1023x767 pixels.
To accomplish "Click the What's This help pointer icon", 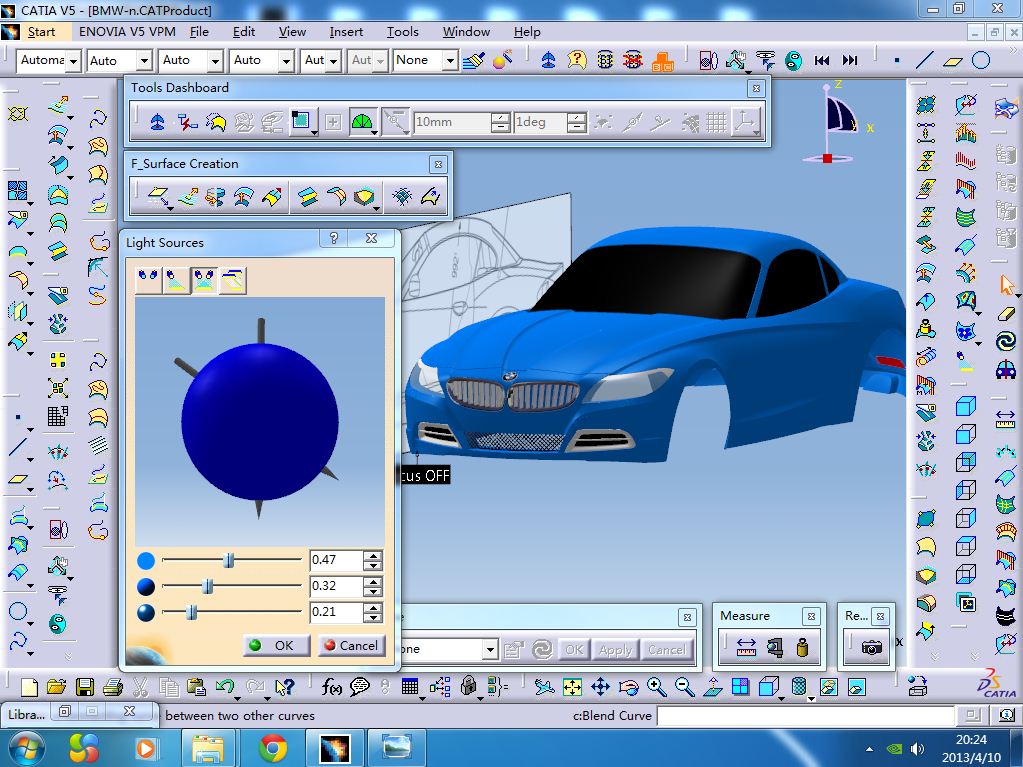I will (x=285, y=687).
